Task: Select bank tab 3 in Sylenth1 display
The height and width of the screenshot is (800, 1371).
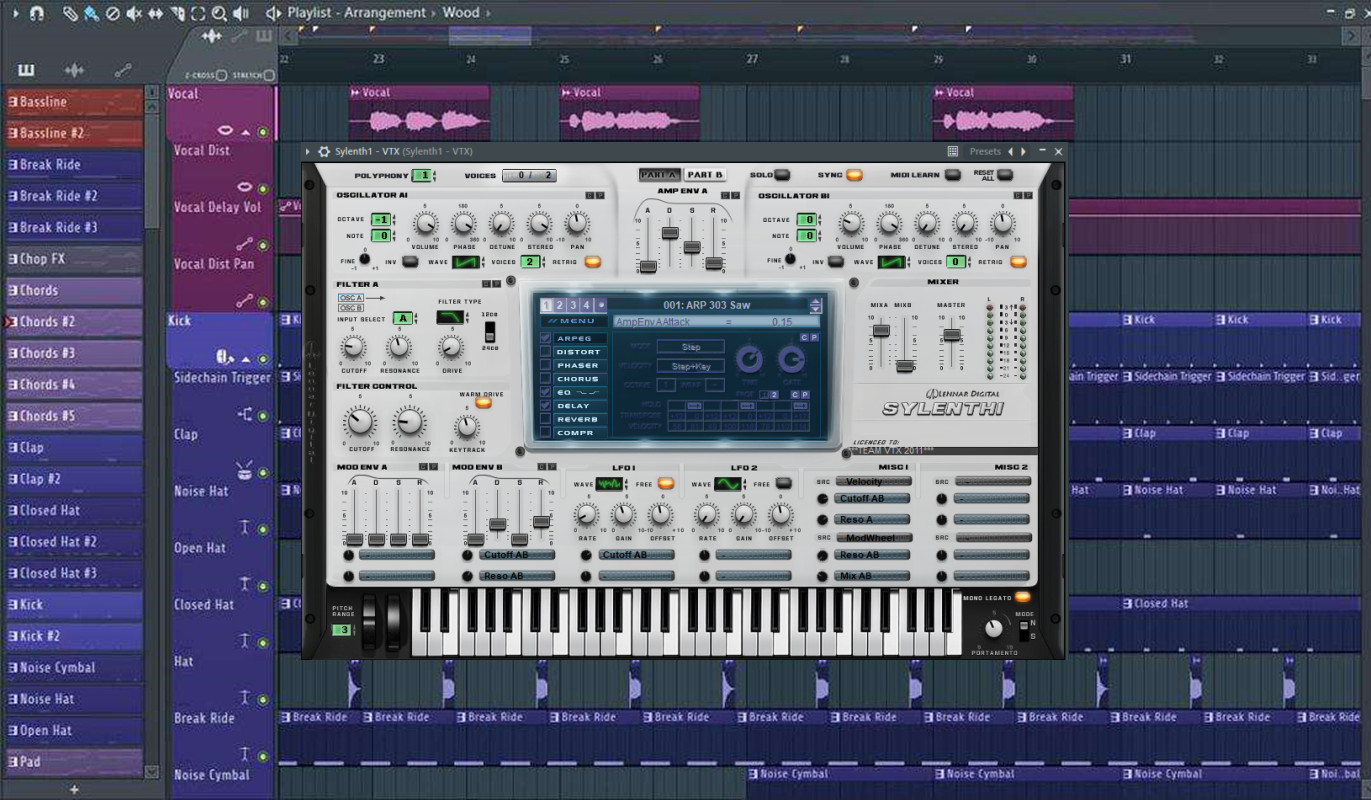Action: [x=573, y=305]
